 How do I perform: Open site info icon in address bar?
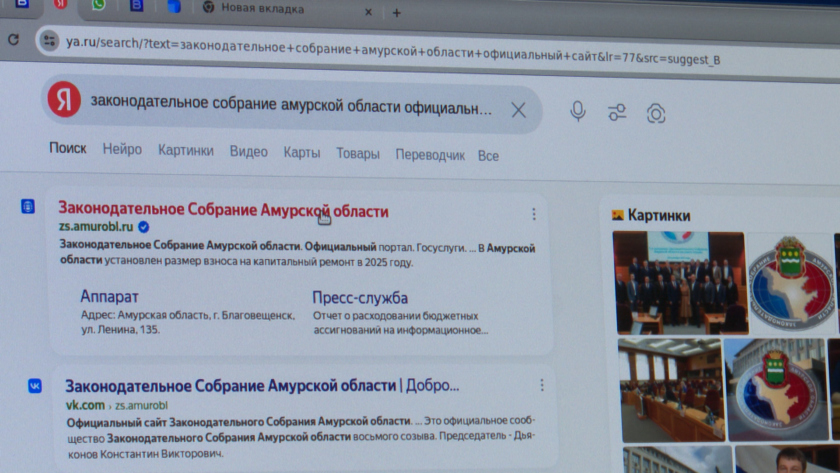point(49,41)
